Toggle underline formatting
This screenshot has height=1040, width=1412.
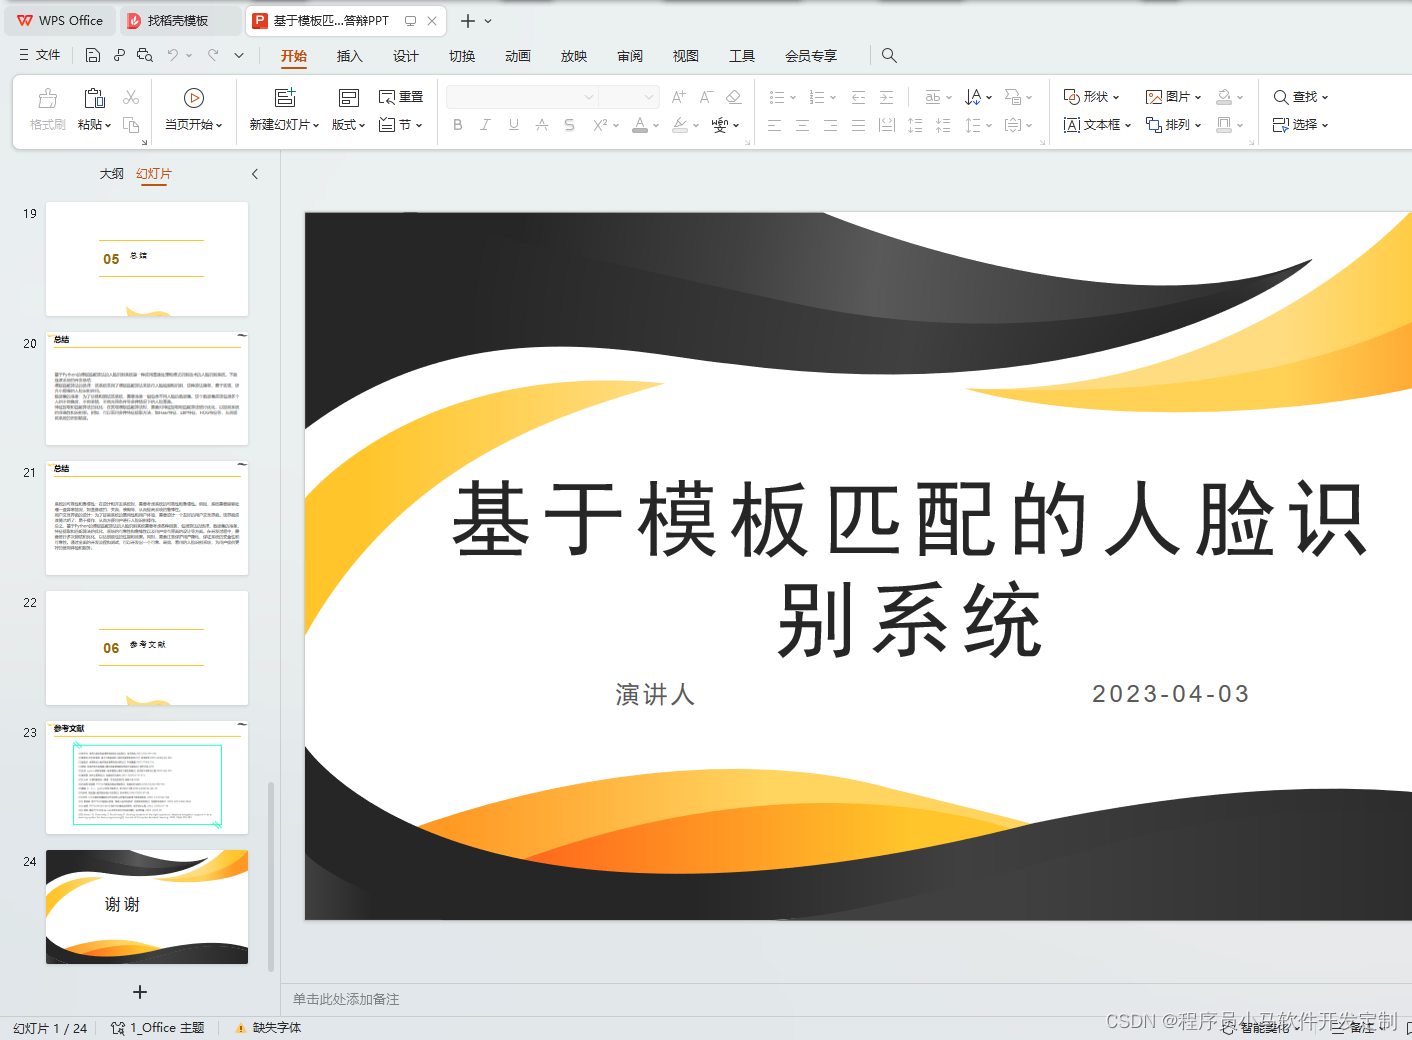(512, 124)
